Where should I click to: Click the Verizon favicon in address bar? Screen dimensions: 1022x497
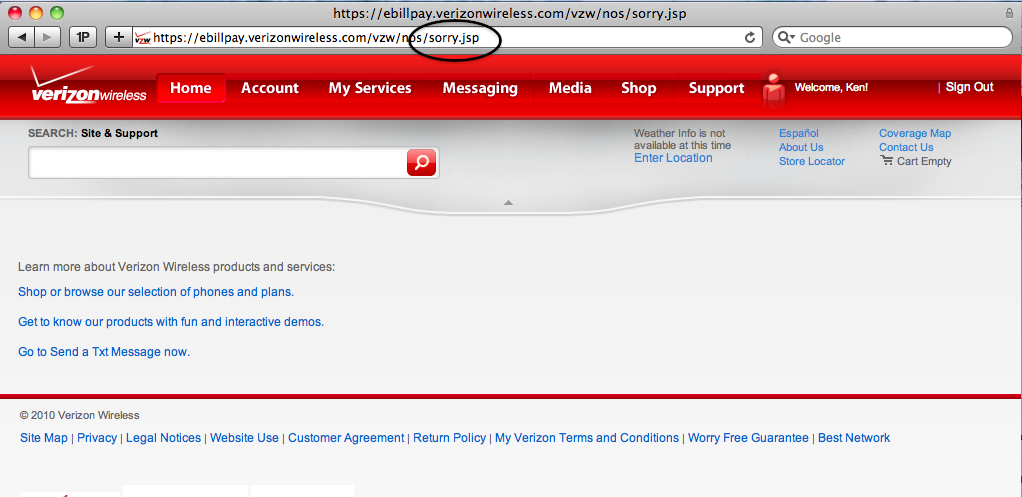click(x=143, y=38)
